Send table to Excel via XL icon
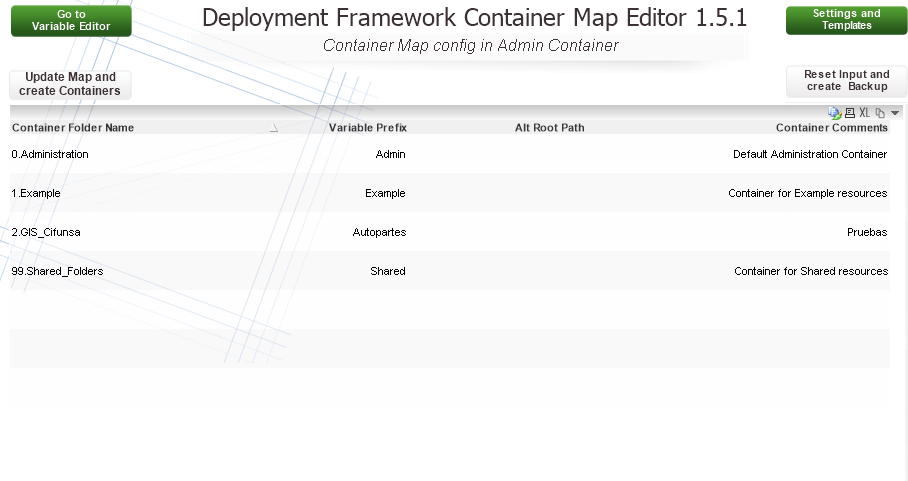 click(x=865, y=113)
